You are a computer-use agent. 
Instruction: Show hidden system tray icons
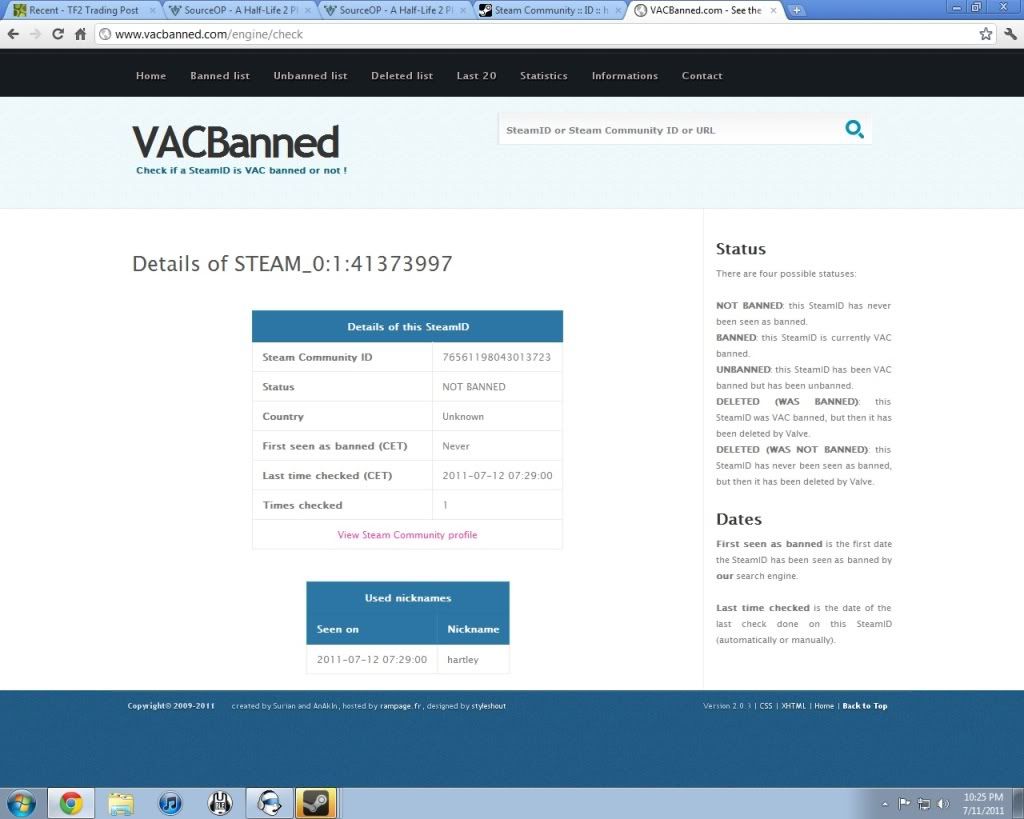885,803
